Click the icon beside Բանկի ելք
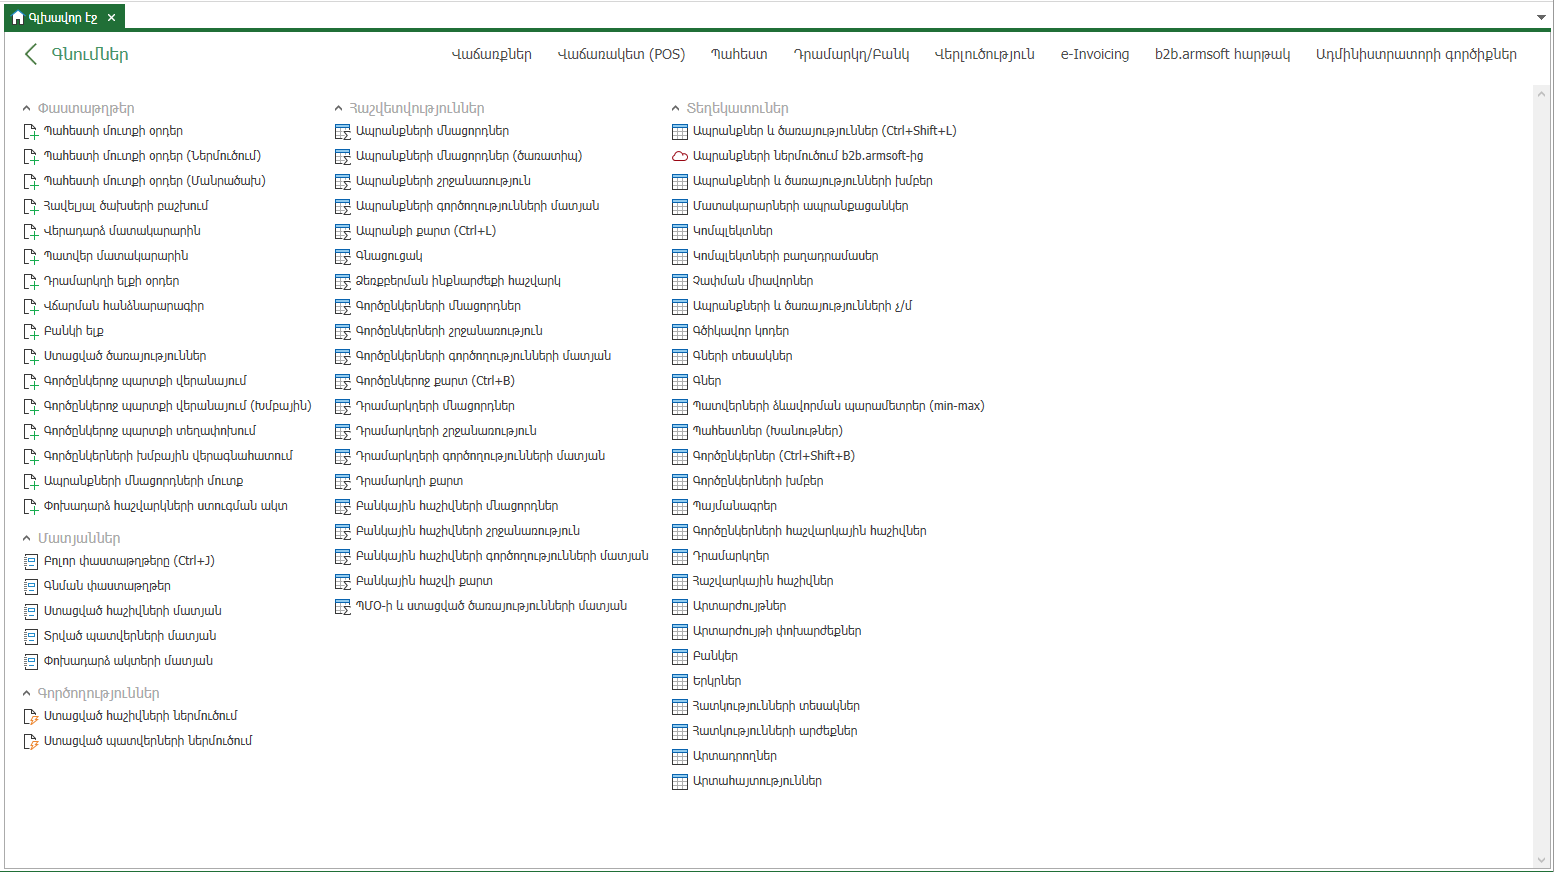The width and height of the screenshot is (1554, 872). click(x=31, y=331)
